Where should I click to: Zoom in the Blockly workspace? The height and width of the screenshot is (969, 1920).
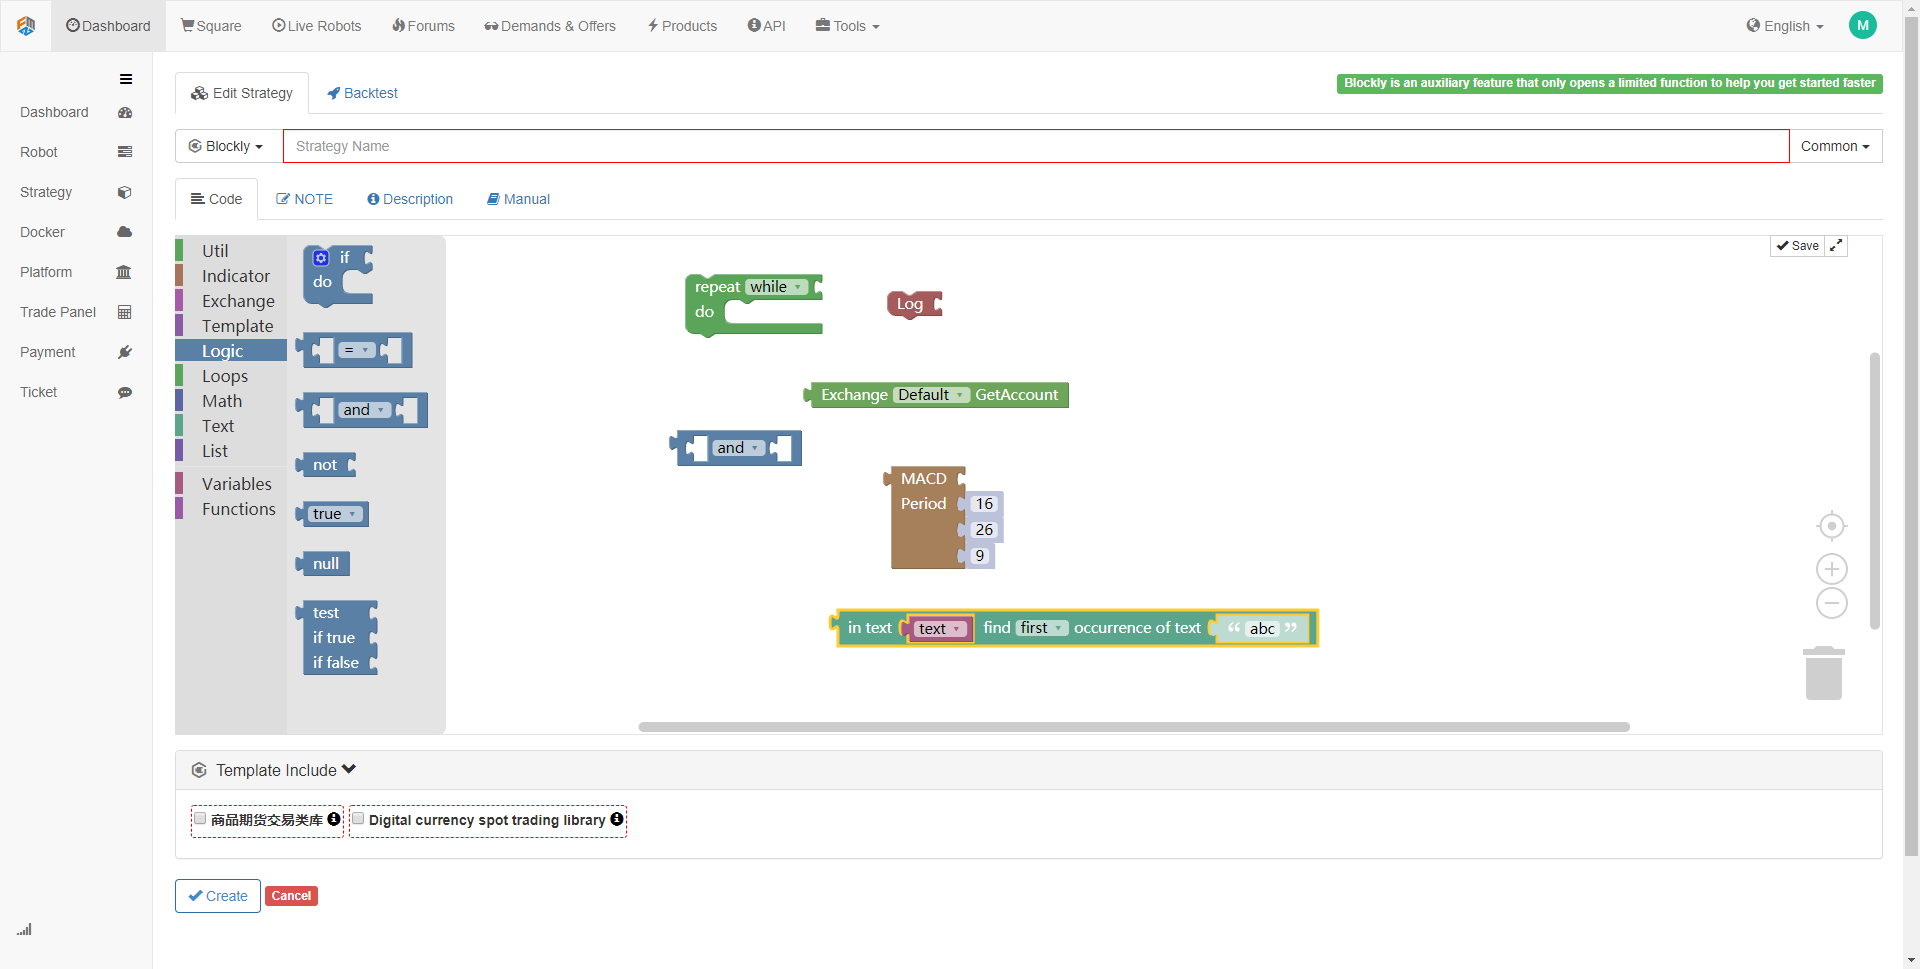1832,569
